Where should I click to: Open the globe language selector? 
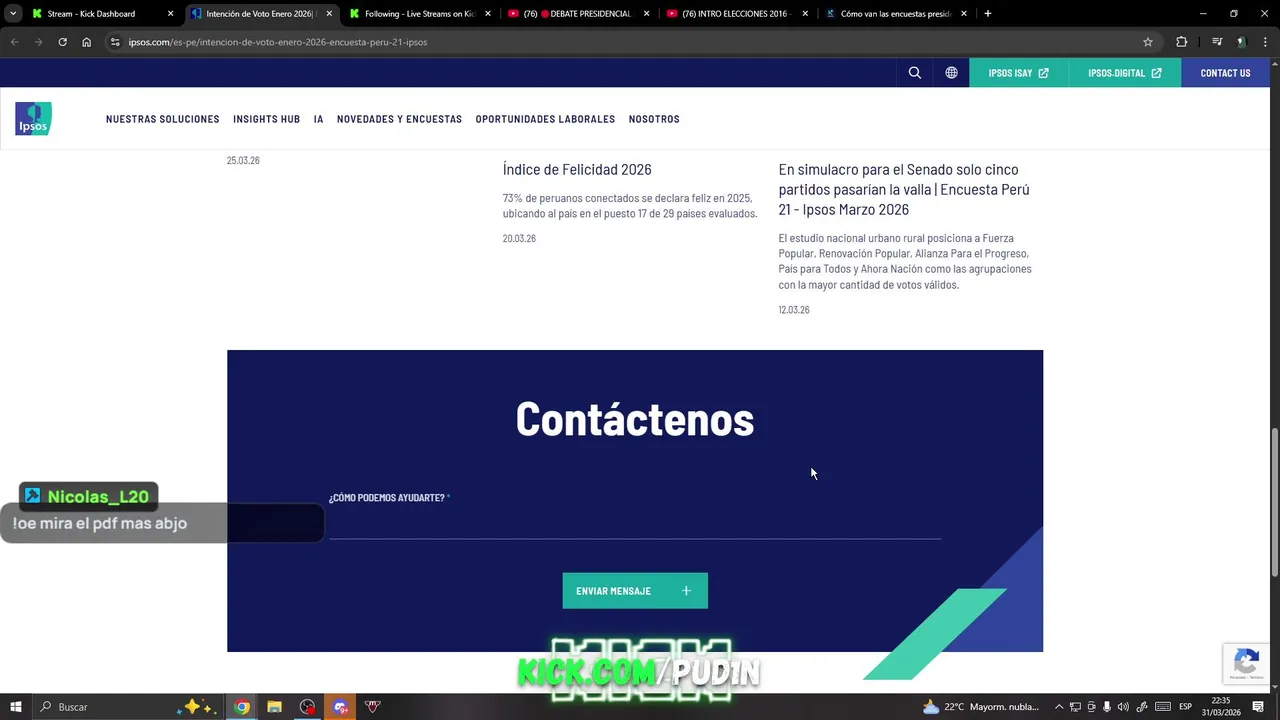(951, 73)
